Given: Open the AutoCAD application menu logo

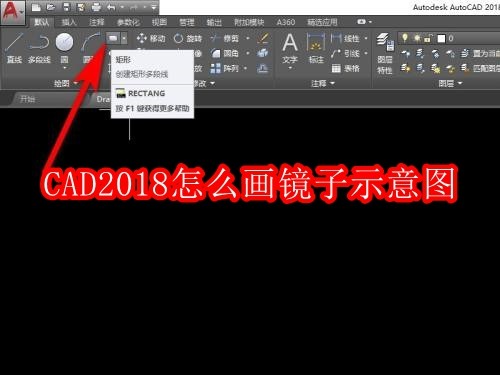Looking at the screenshot, I should point(12,12).
